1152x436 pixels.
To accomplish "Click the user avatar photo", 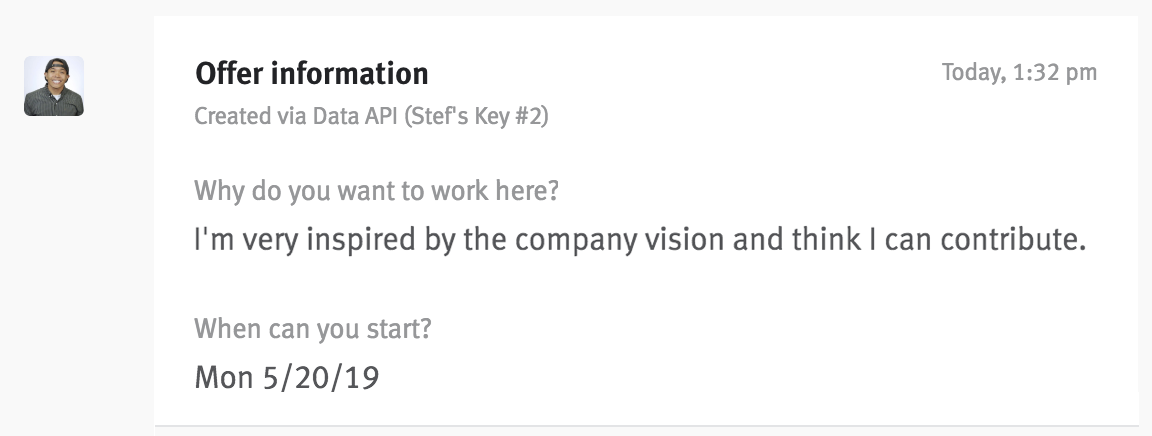I will (54, 86).
